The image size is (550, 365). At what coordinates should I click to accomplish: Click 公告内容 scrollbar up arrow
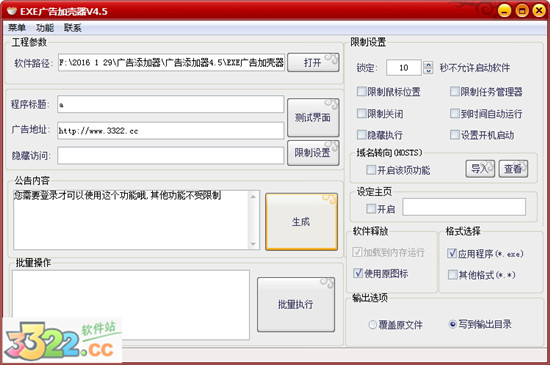coord(253,197)
